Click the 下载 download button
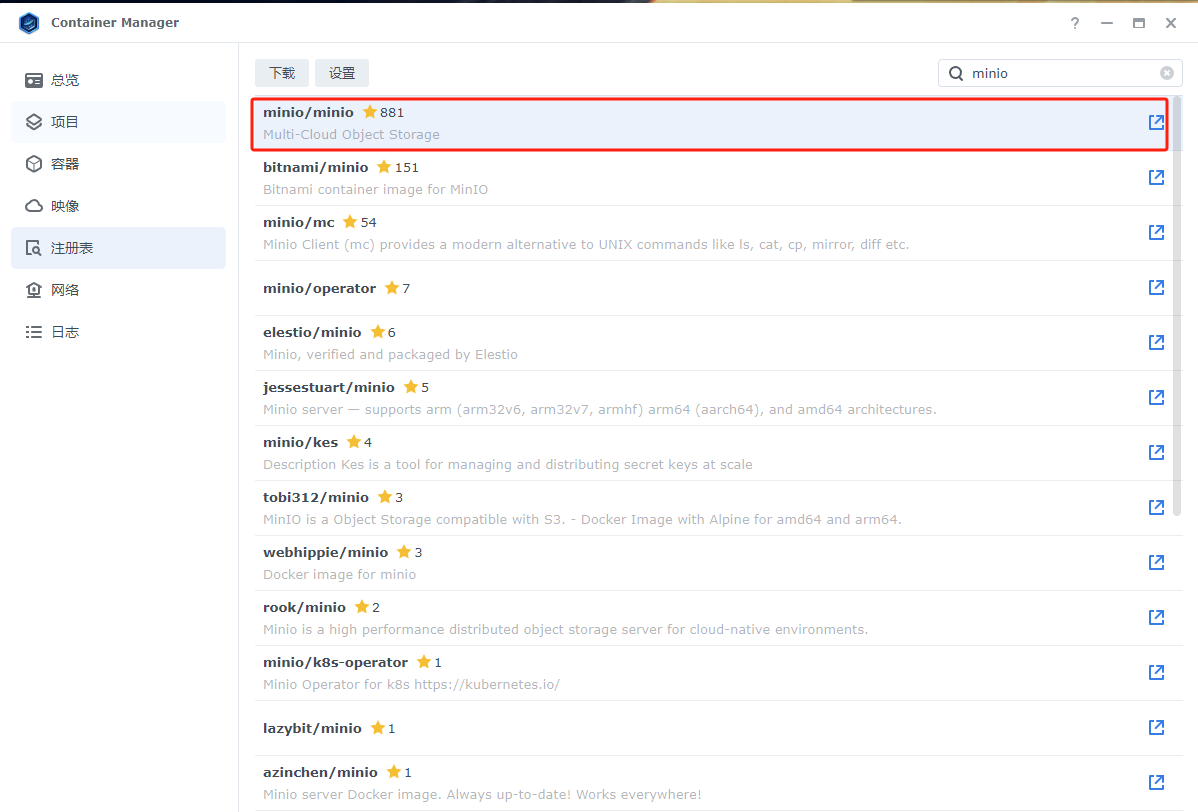Screen dimensions: 1198x812 tap(282, 73)
